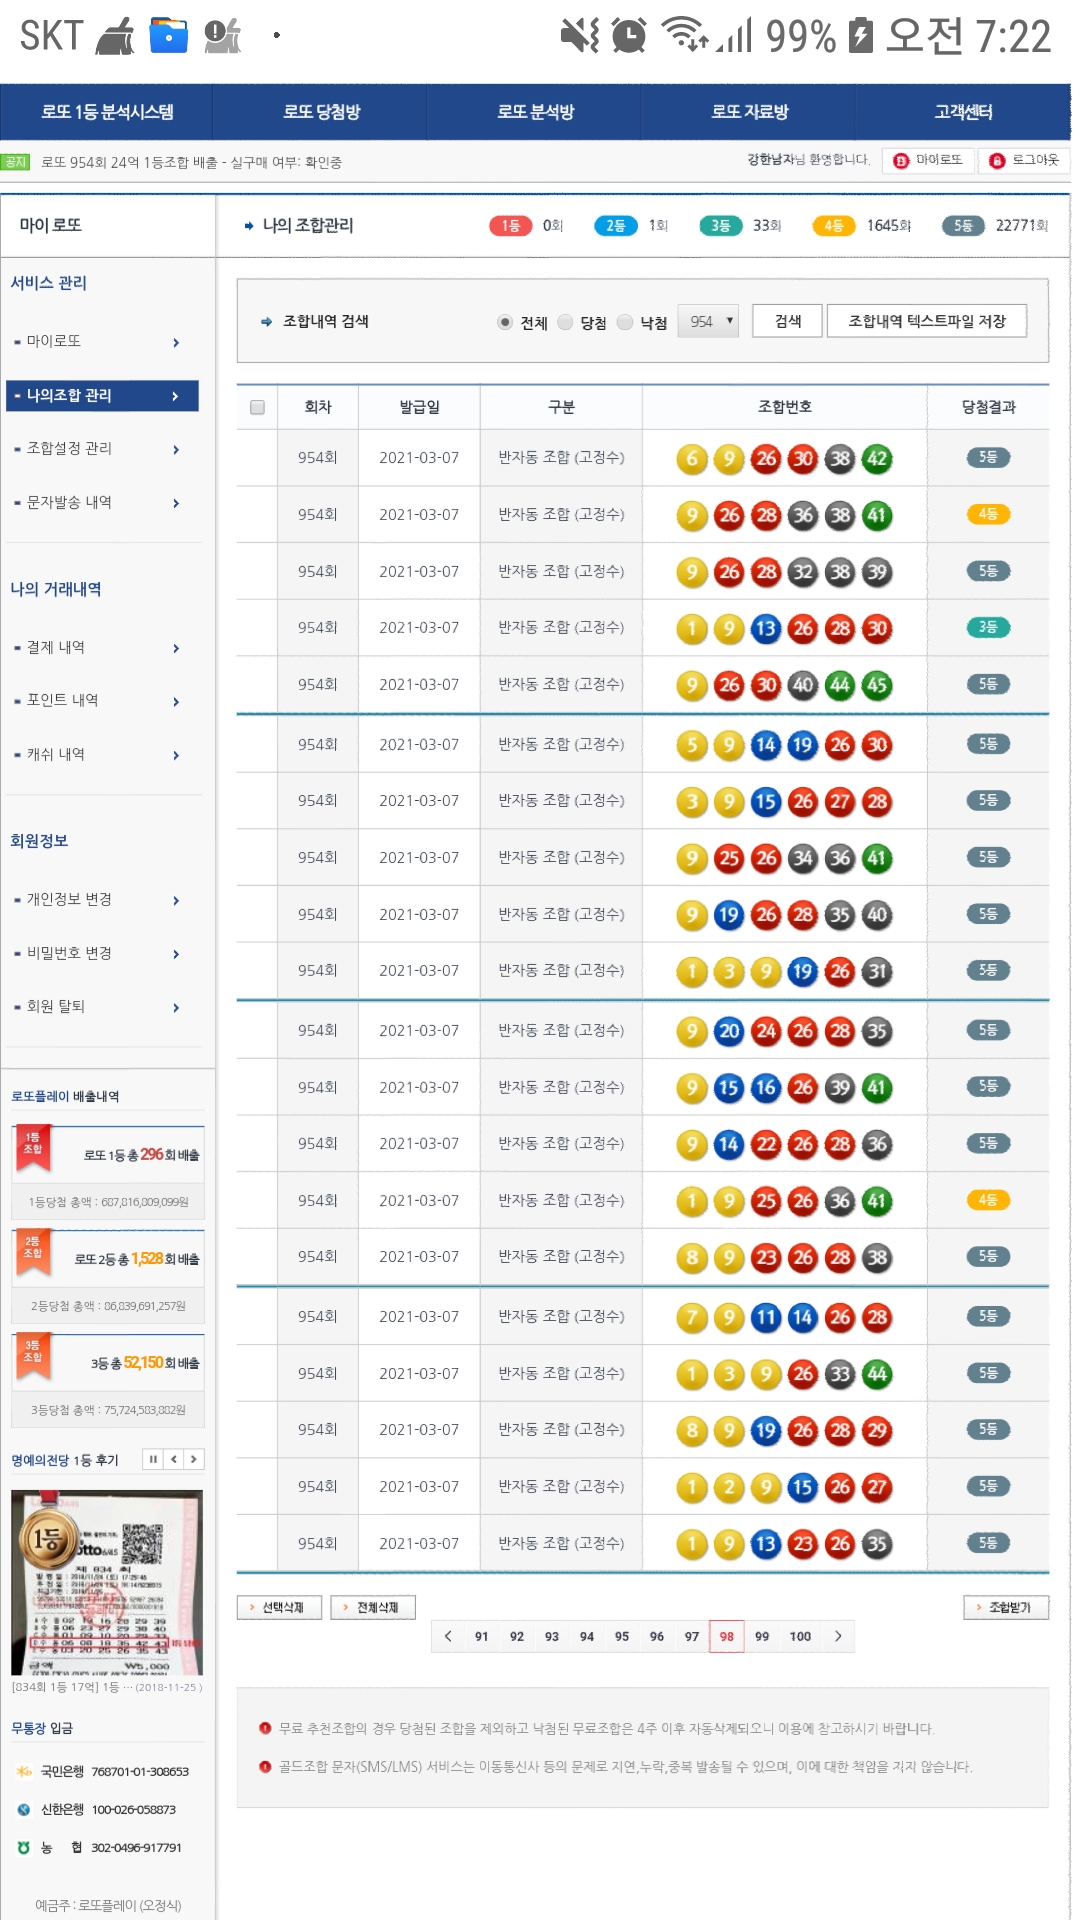The image size is (1080, 1920).
Task: Open 고객센터 top menu
Action: pos(963,112)
